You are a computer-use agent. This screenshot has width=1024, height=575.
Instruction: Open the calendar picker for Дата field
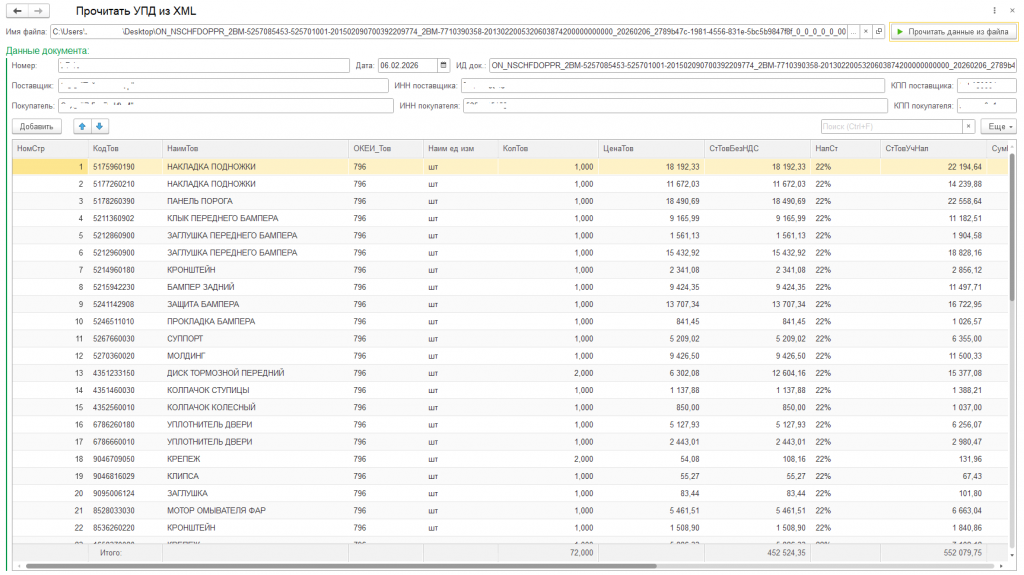click(444, 66)
